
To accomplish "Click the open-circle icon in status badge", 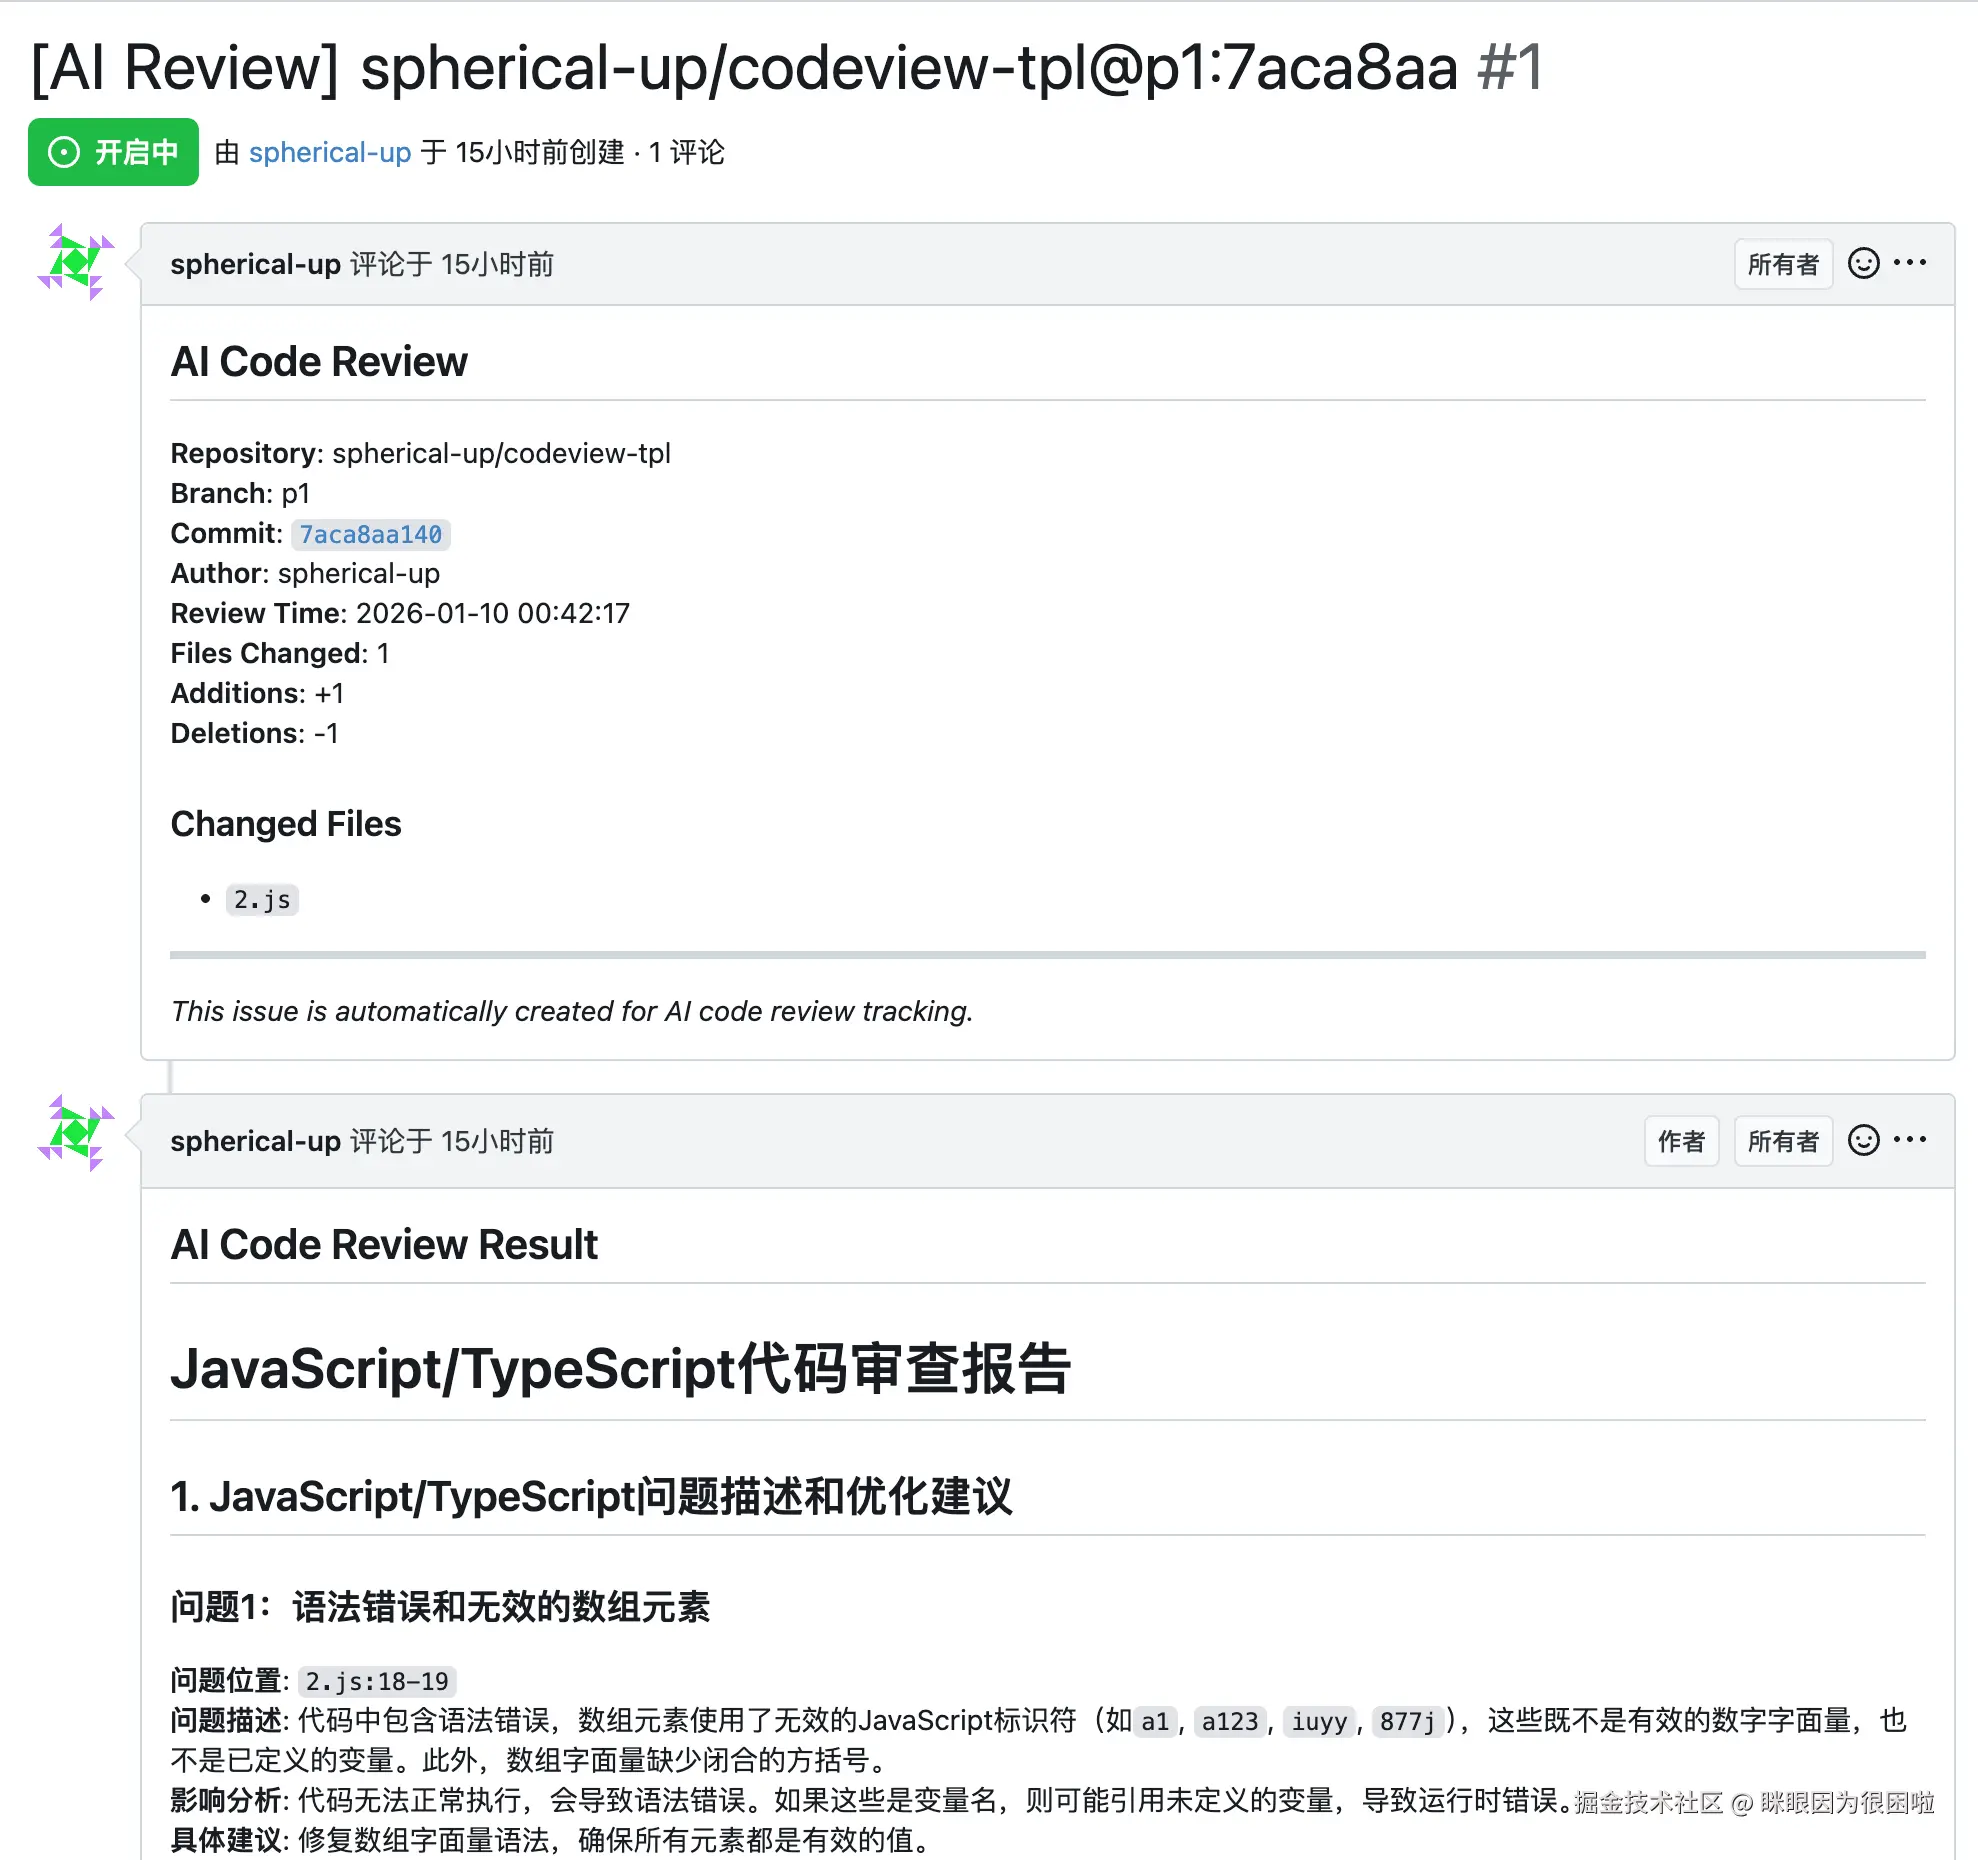I will click(x=64, y=152).
